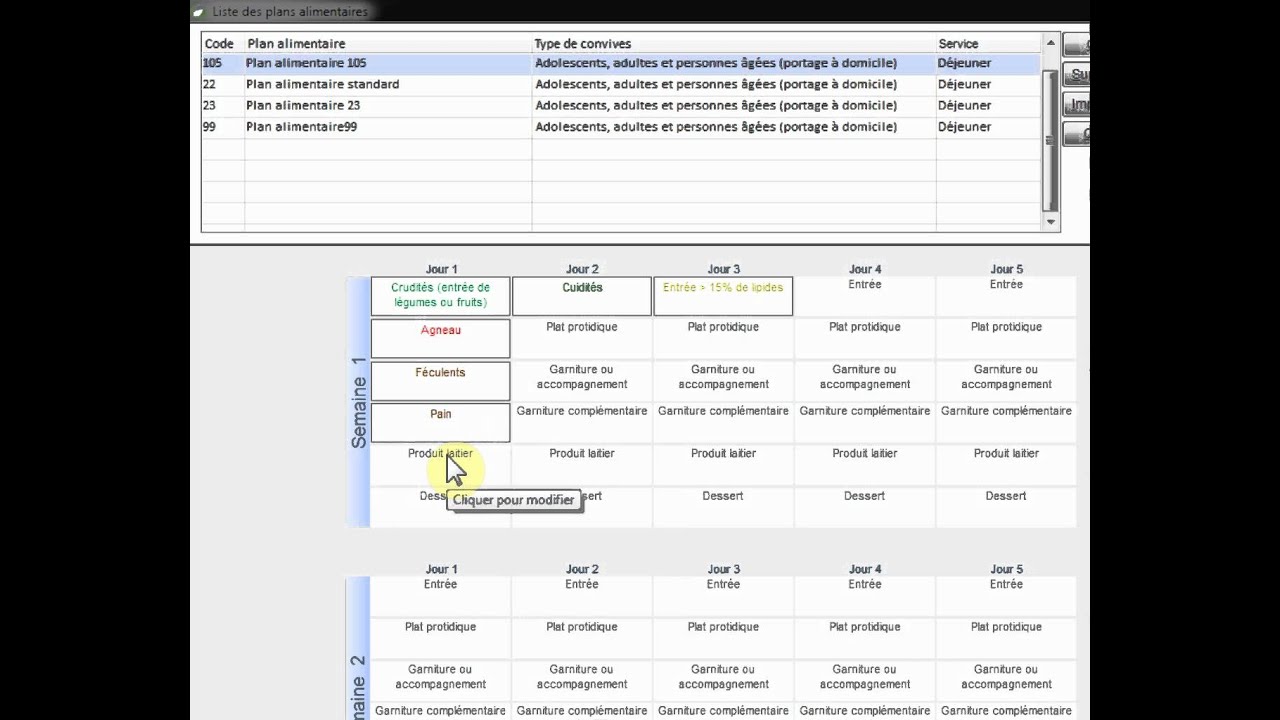Viewport: 1280px width, 720px height.
Task: Sort by the Plan alimentaire column header
Action: click(x=388, y=43)
